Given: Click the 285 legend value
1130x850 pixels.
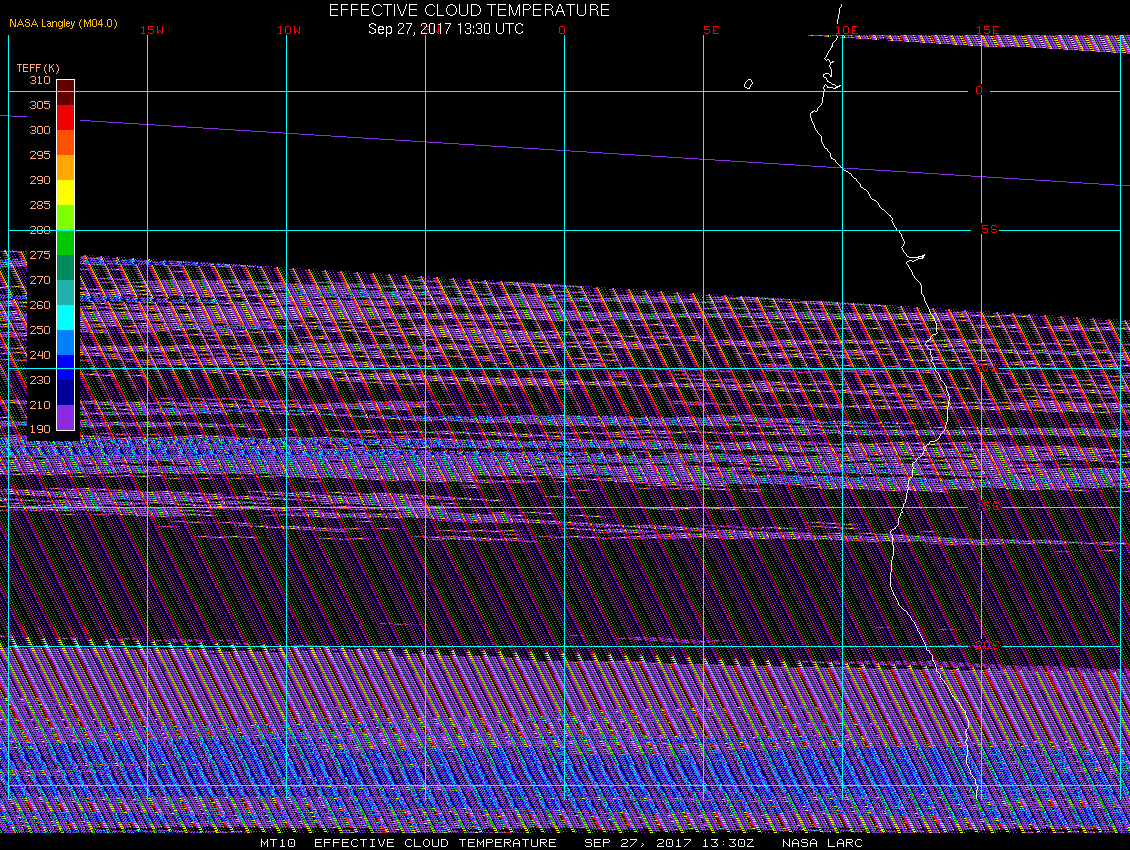Looking at the screenshot, I should tap(40, 205).
